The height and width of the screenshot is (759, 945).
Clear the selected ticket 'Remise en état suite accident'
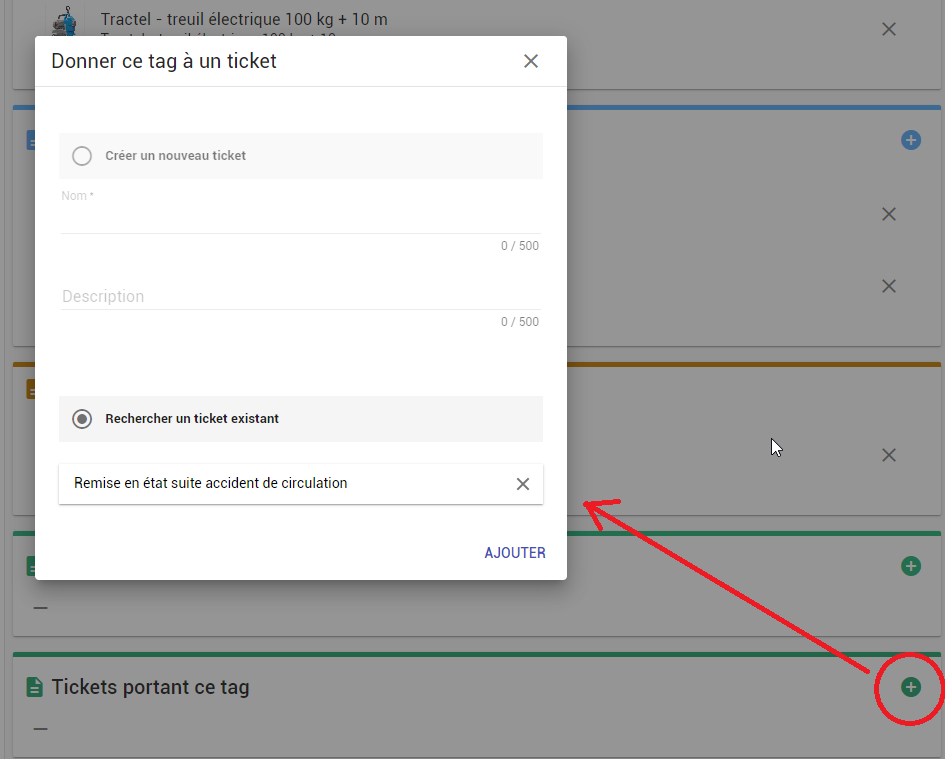523,483
